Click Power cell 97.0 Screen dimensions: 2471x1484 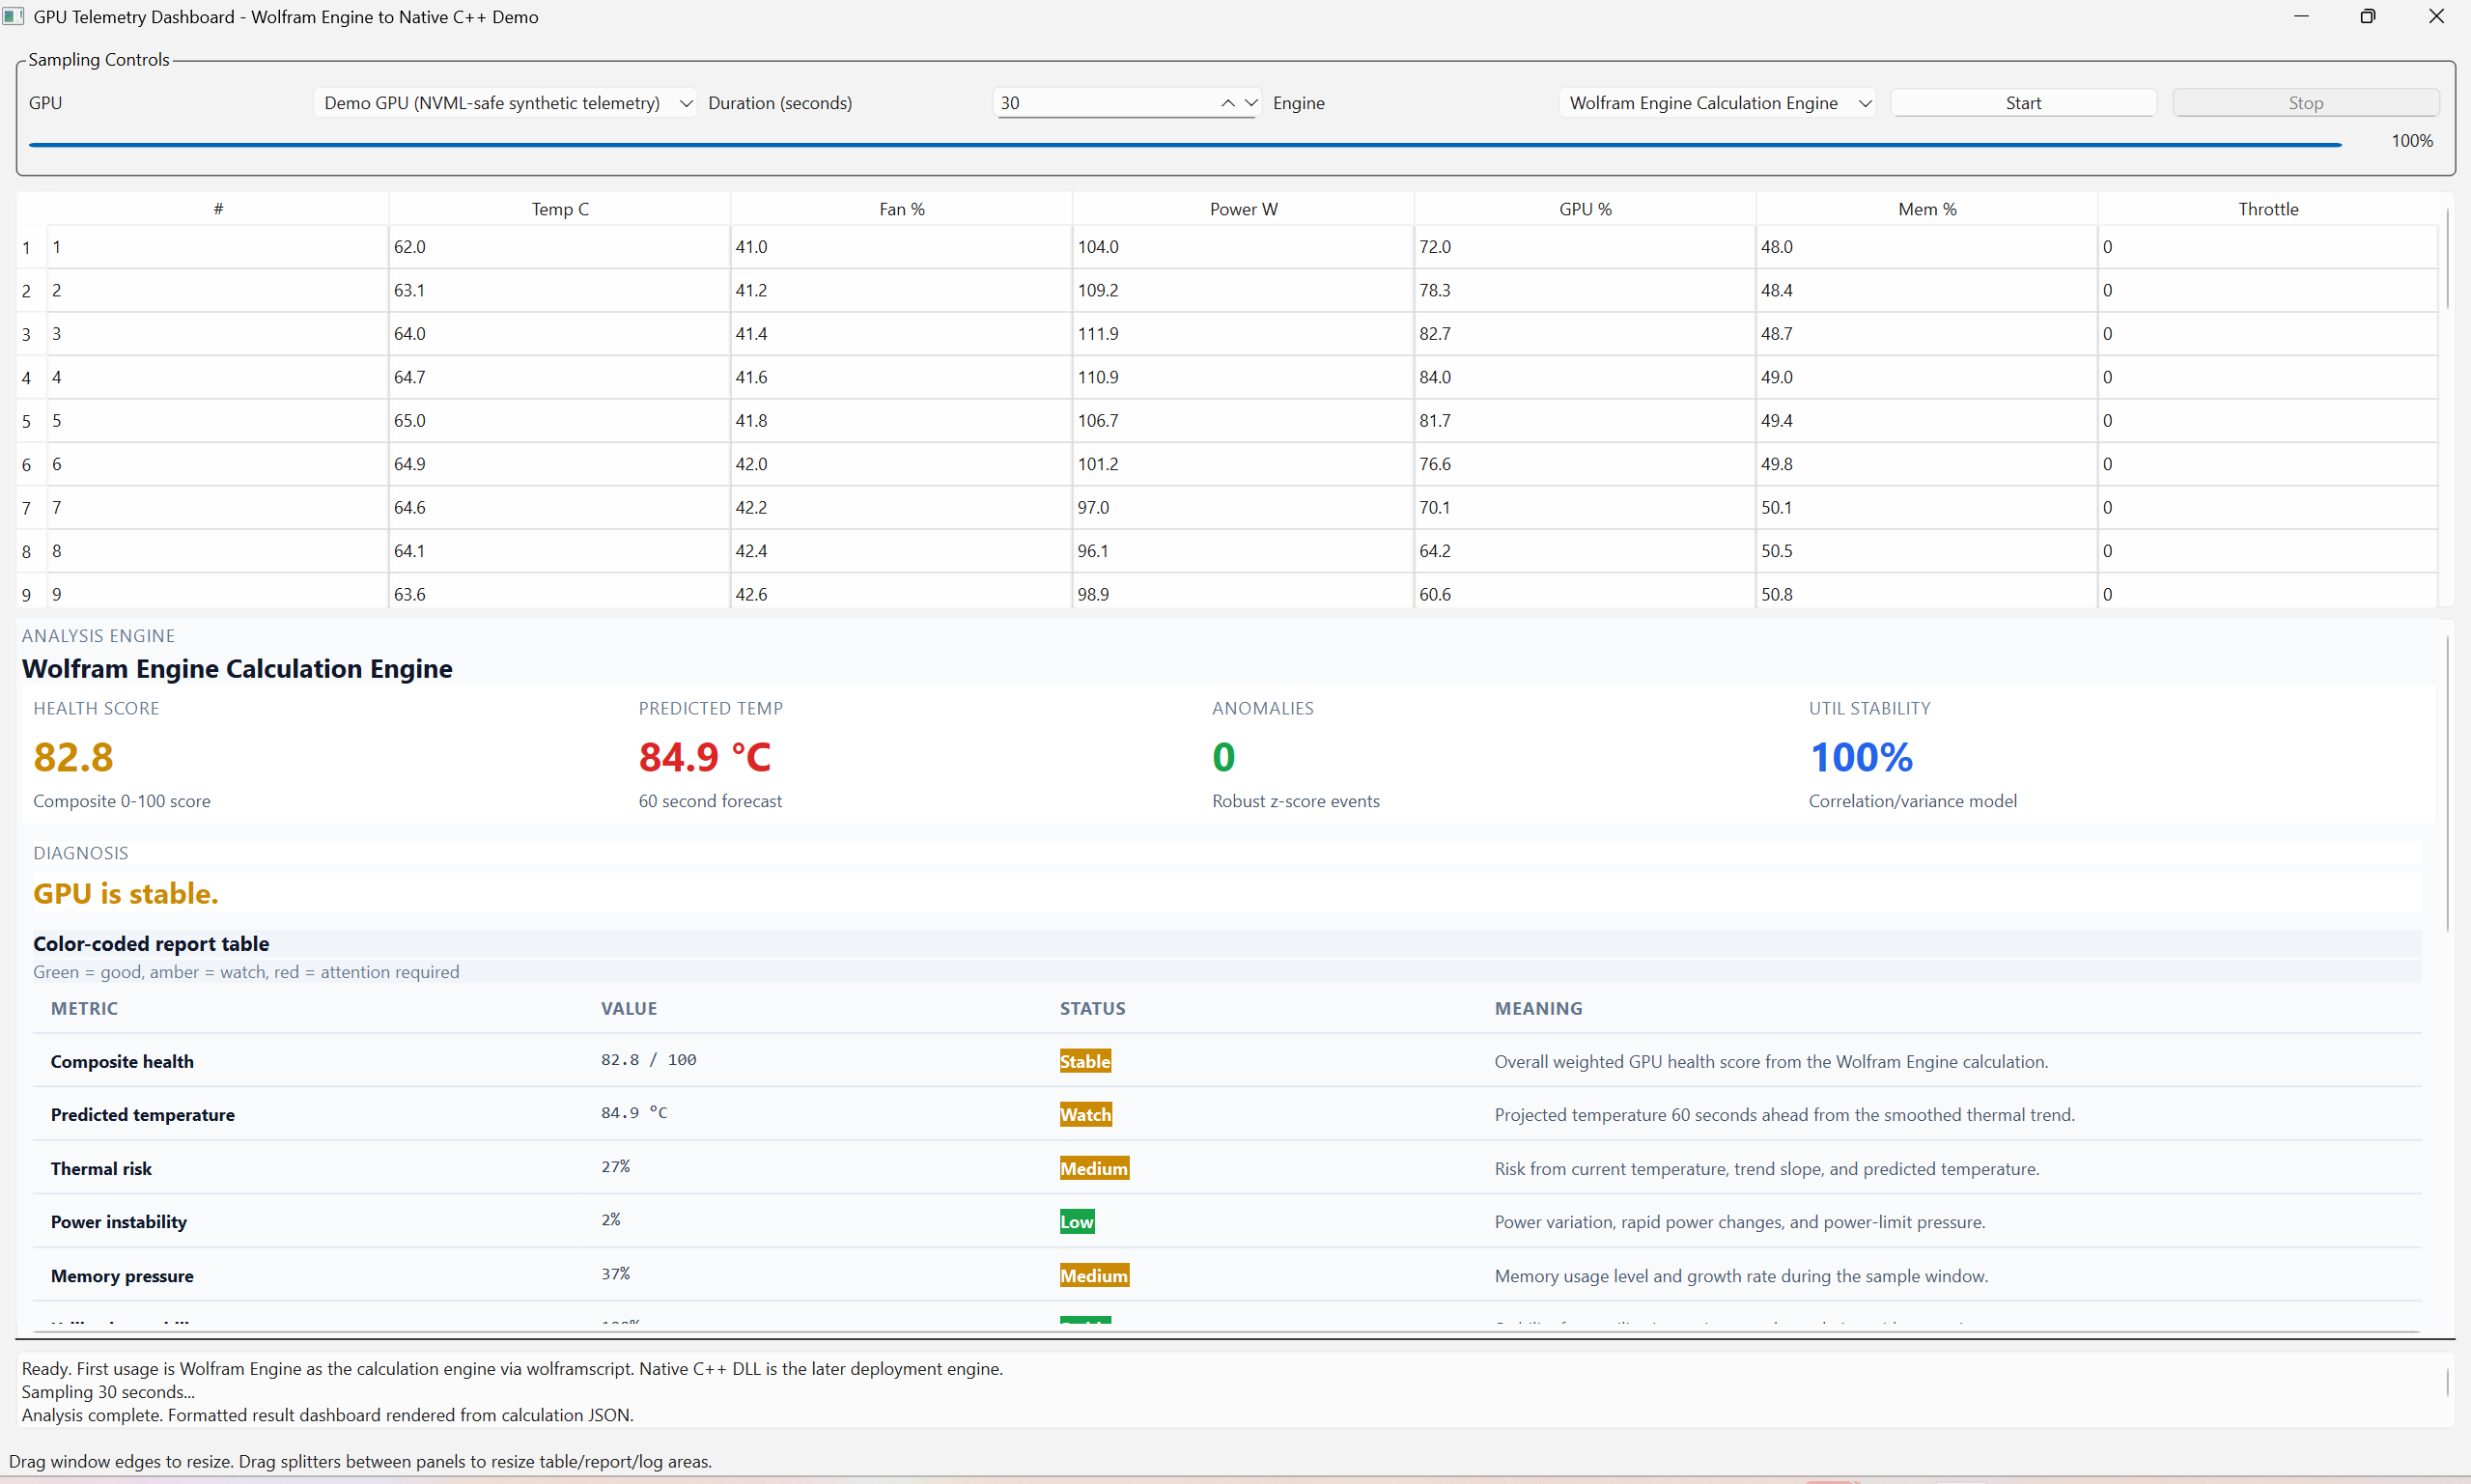1243,508
